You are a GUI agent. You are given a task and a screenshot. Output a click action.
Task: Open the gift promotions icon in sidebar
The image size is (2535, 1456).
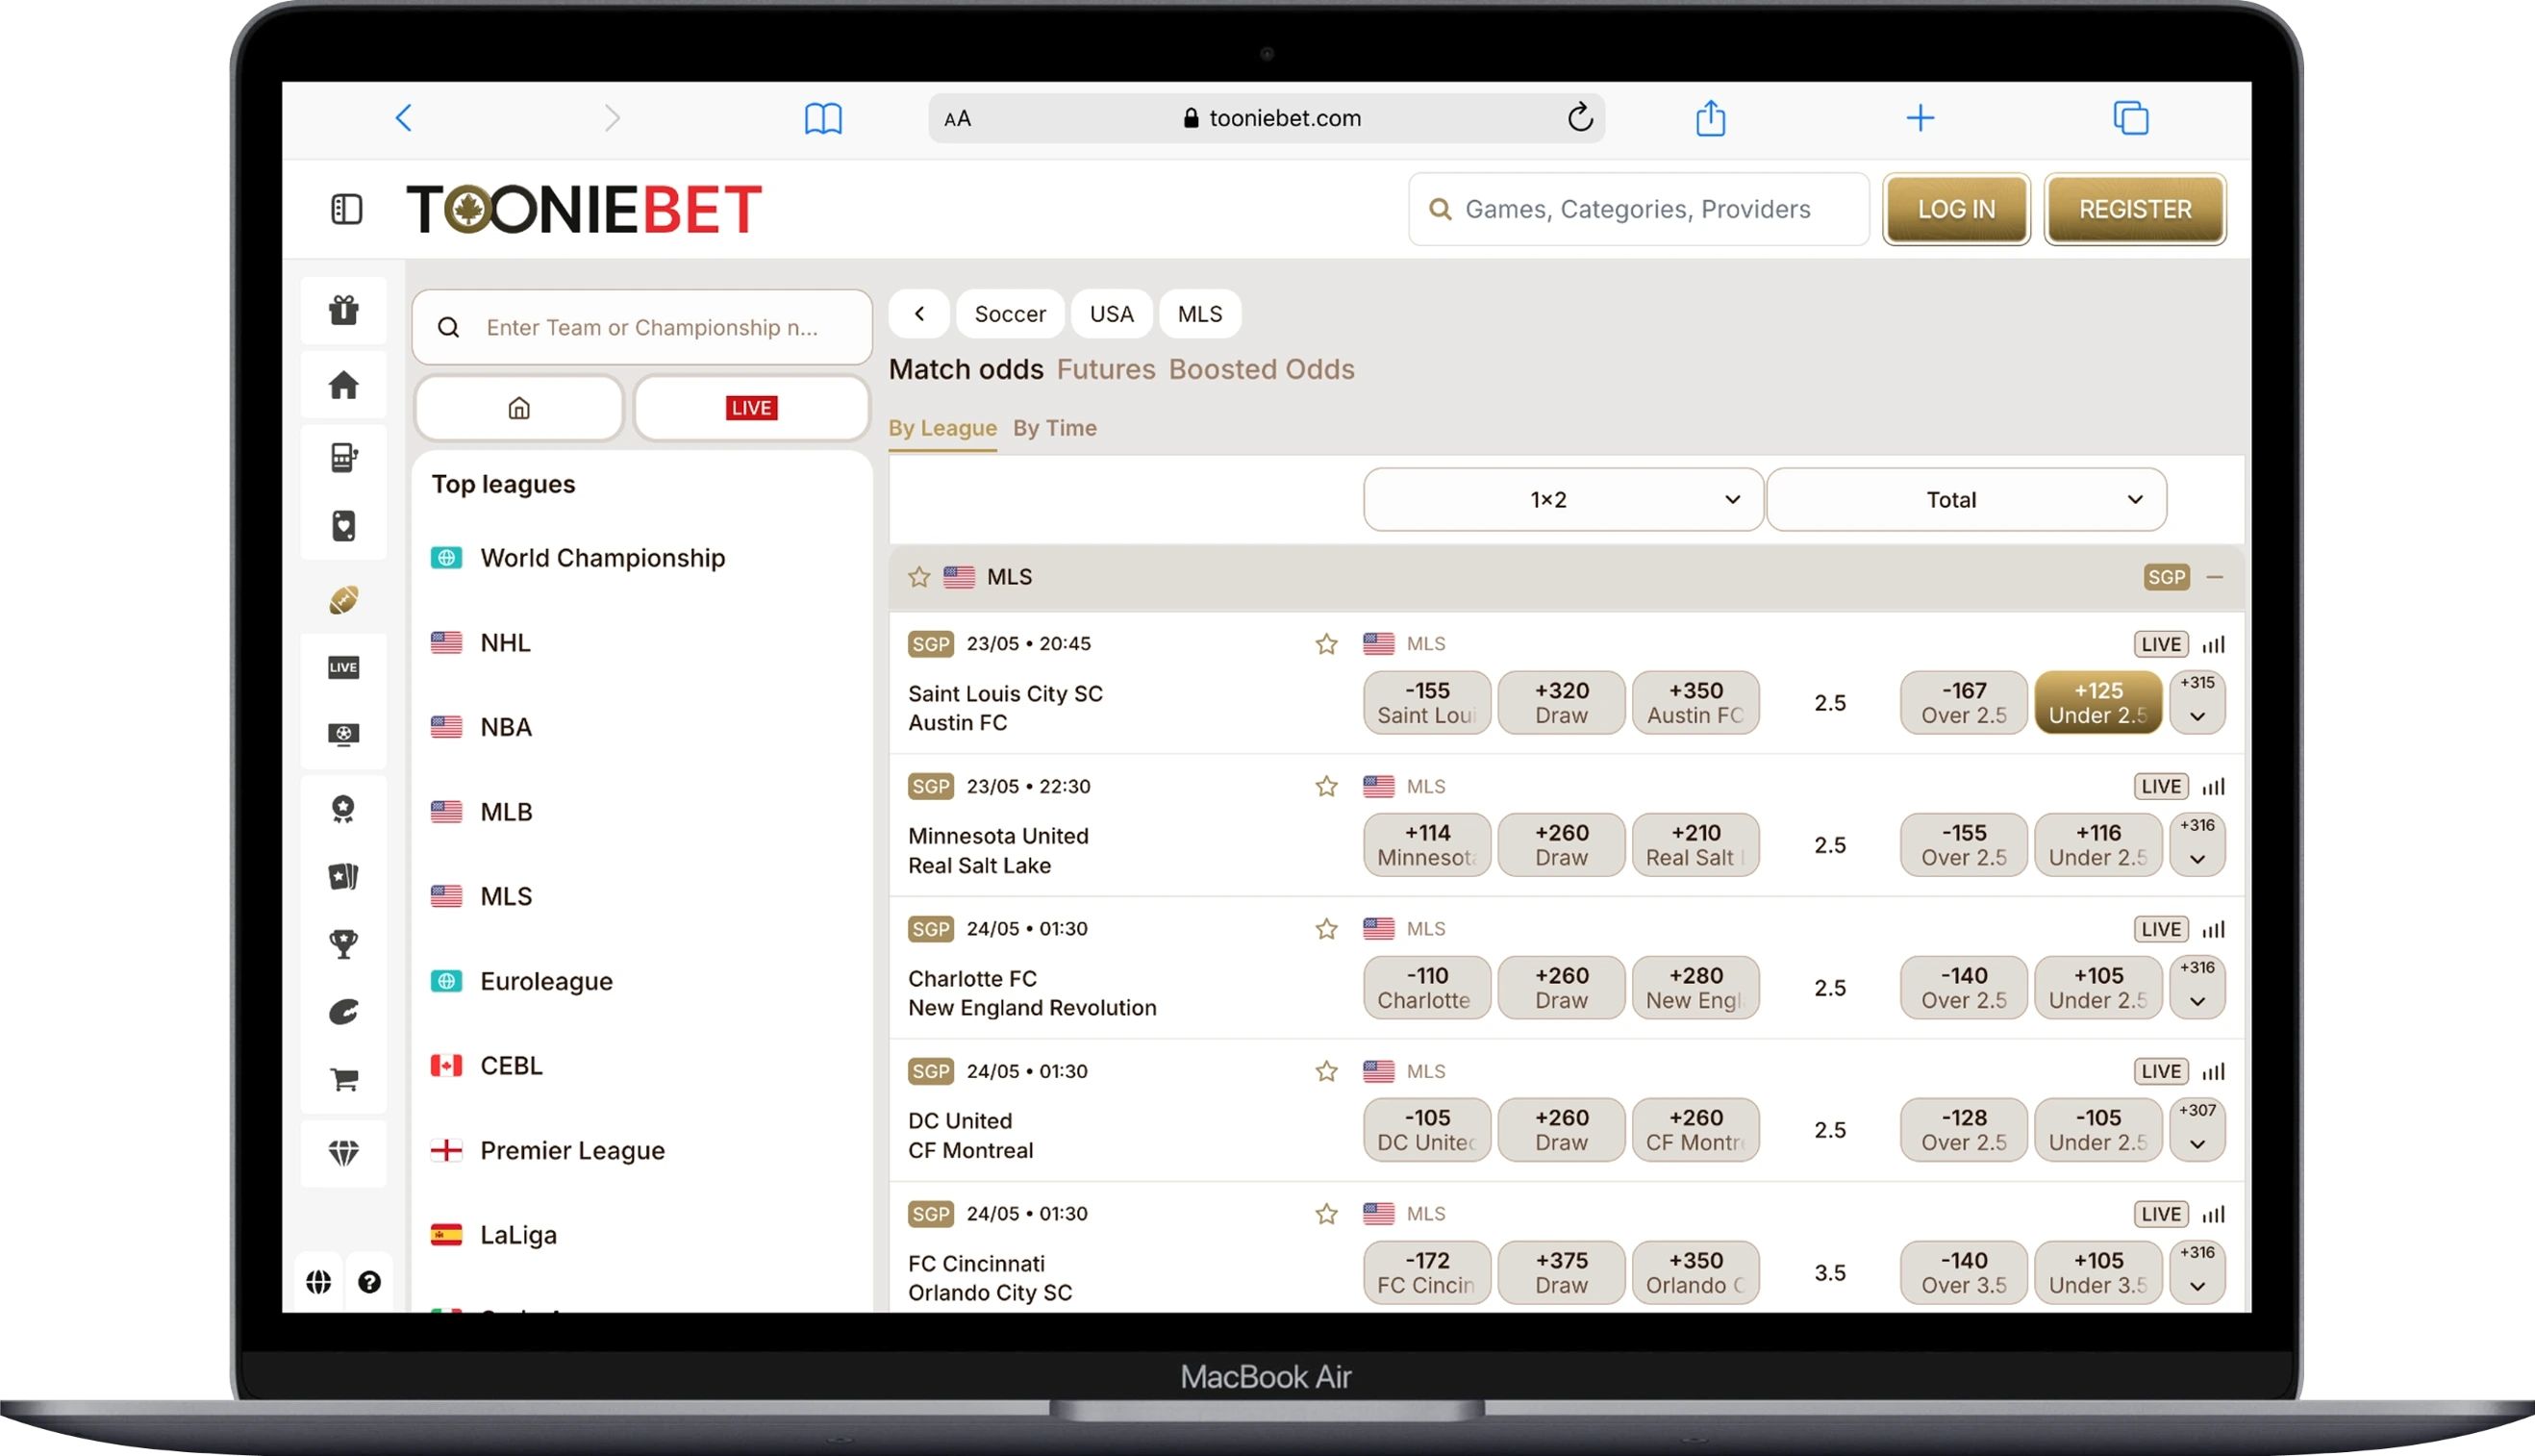pos(344,310)
